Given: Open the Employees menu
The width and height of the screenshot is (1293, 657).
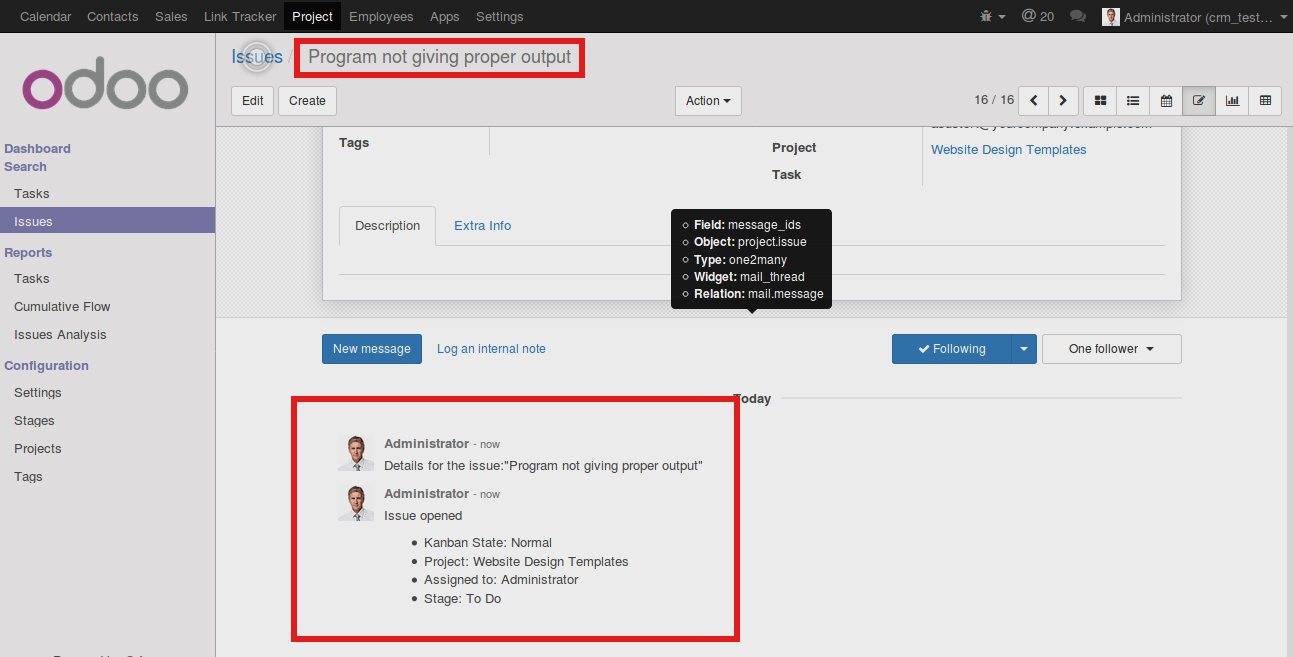Looking at the screenshot, I should click(x=381, y=16).
